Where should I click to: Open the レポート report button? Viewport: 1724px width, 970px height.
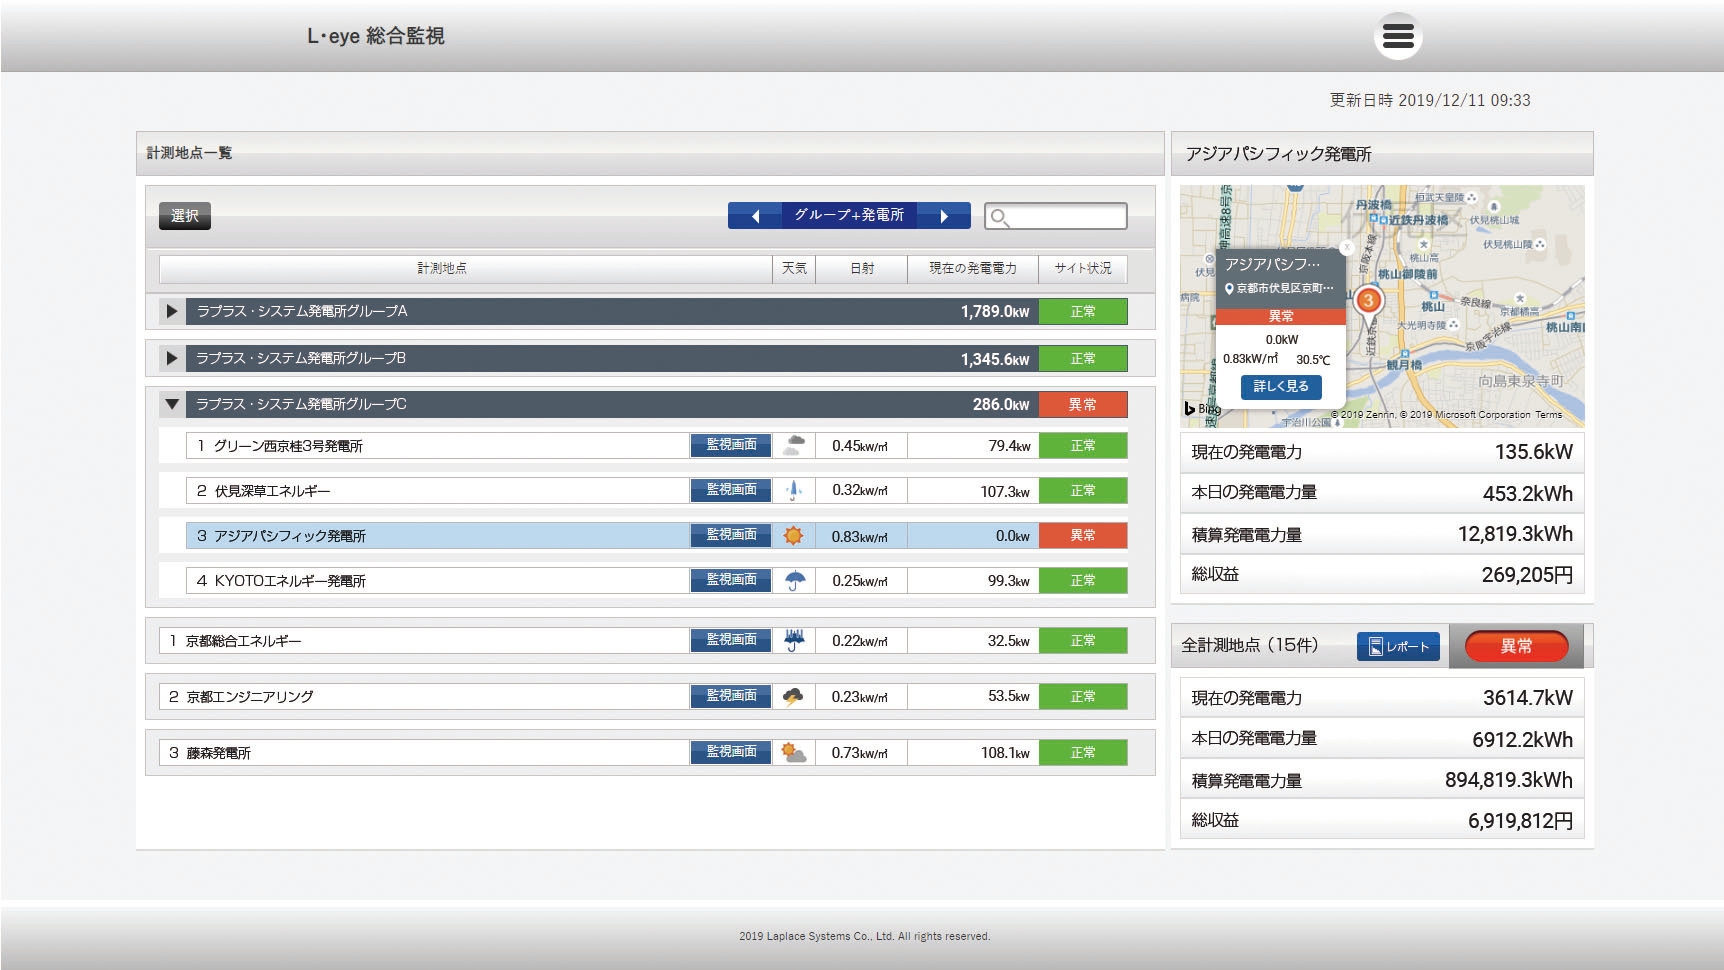[1398, 647]
